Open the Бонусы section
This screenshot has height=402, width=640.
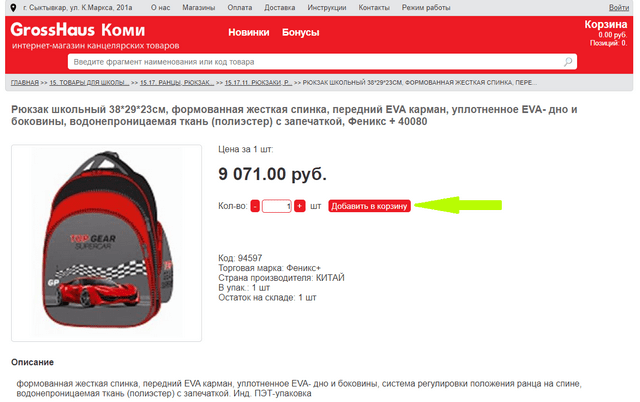click(301, 32)
